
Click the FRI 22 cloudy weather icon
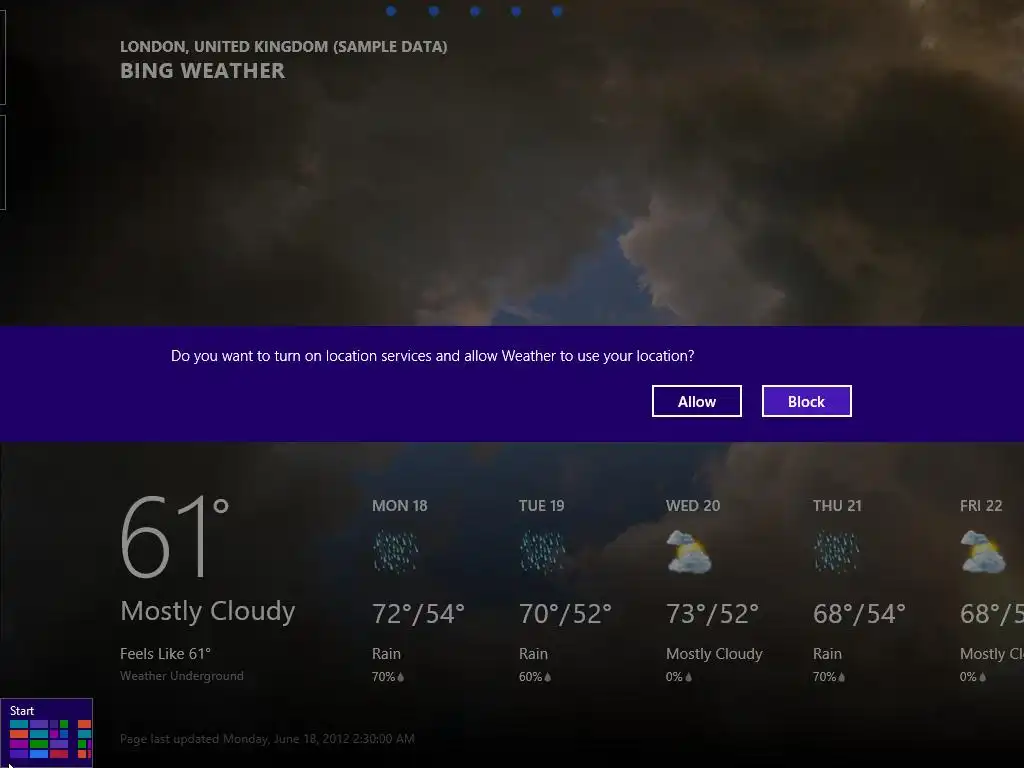[x=983, y=552]
